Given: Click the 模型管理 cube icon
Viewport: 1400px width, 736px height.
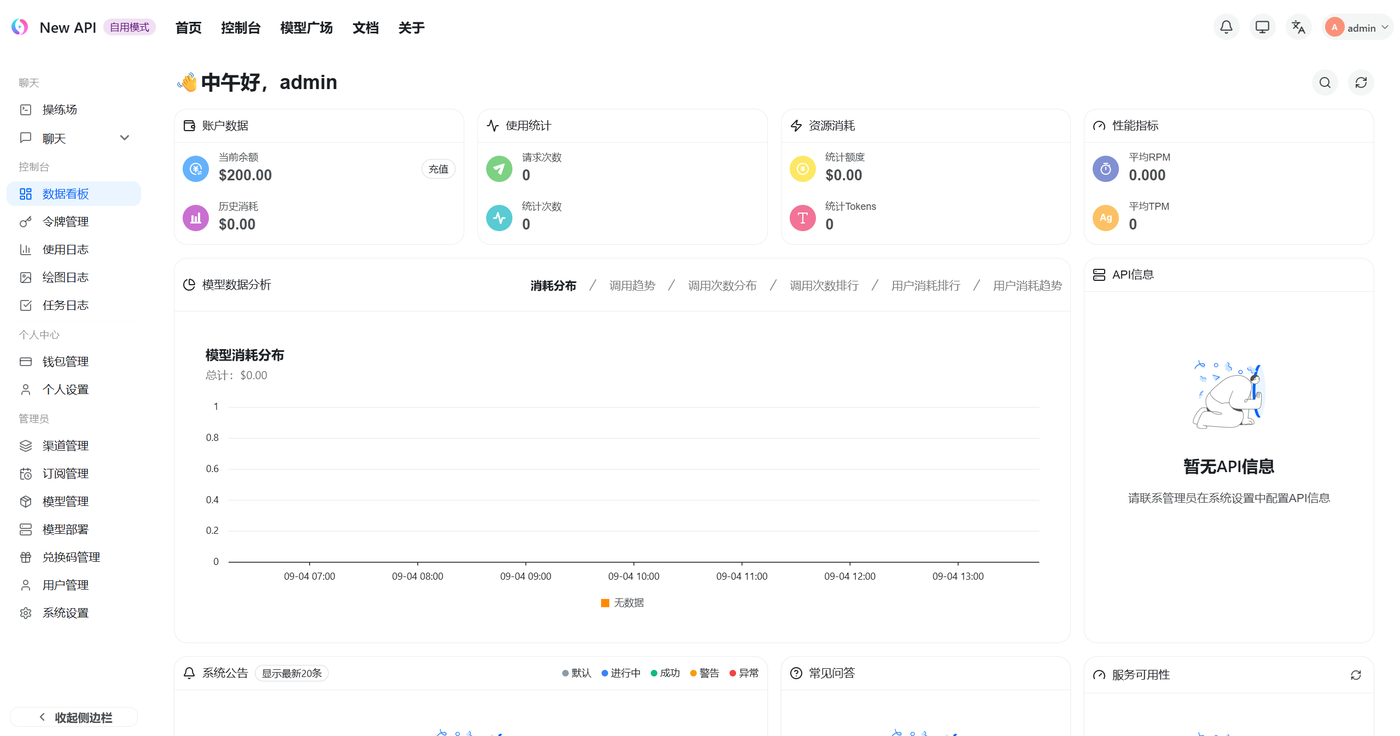Looking at the screenshot, I should (26, 502).
